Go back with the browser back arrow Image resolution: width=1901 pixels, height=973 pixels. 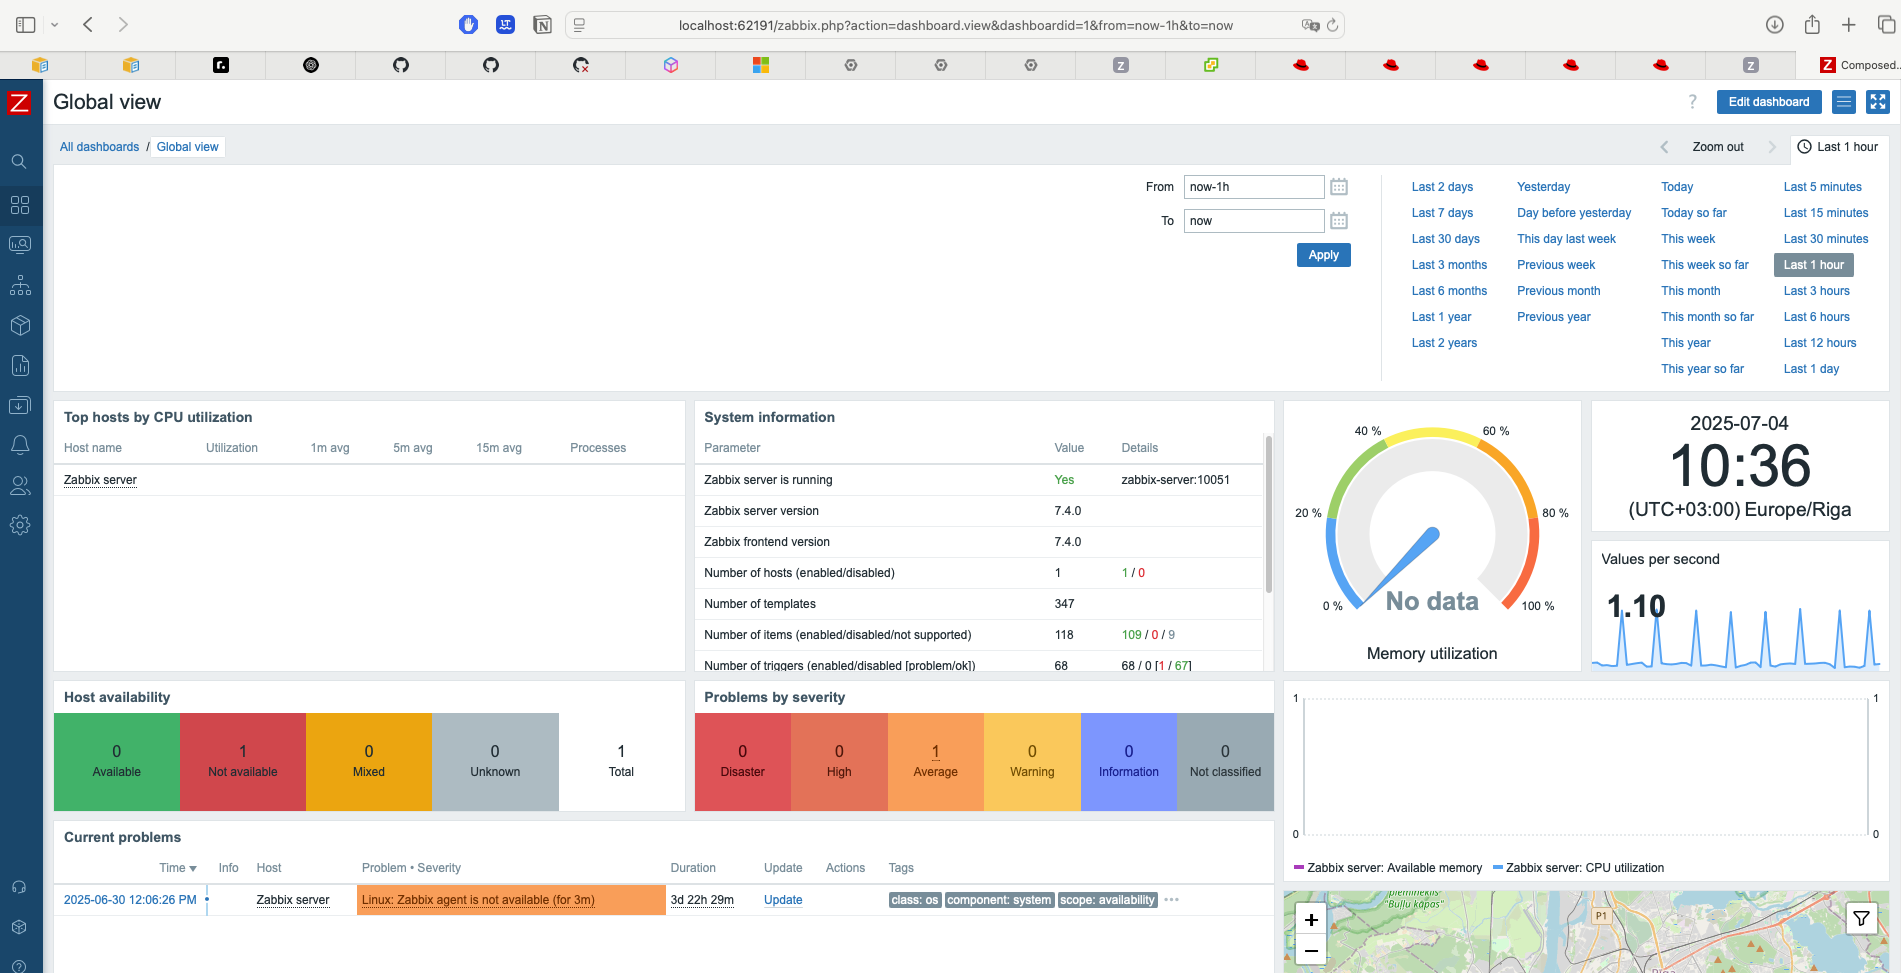(88, 24)
